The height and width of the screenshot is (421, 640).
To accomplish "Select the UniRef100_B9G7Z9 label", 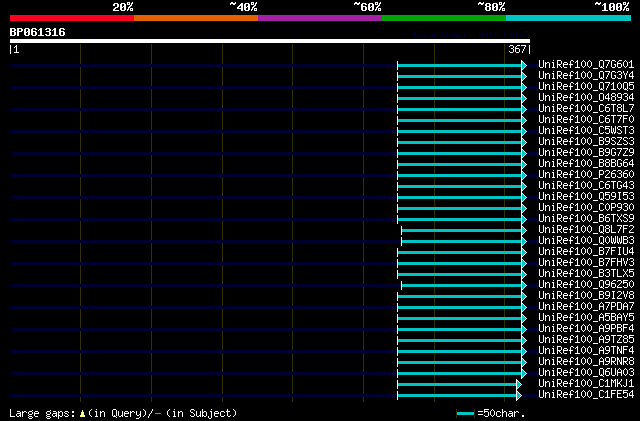I will click(586, 152).
